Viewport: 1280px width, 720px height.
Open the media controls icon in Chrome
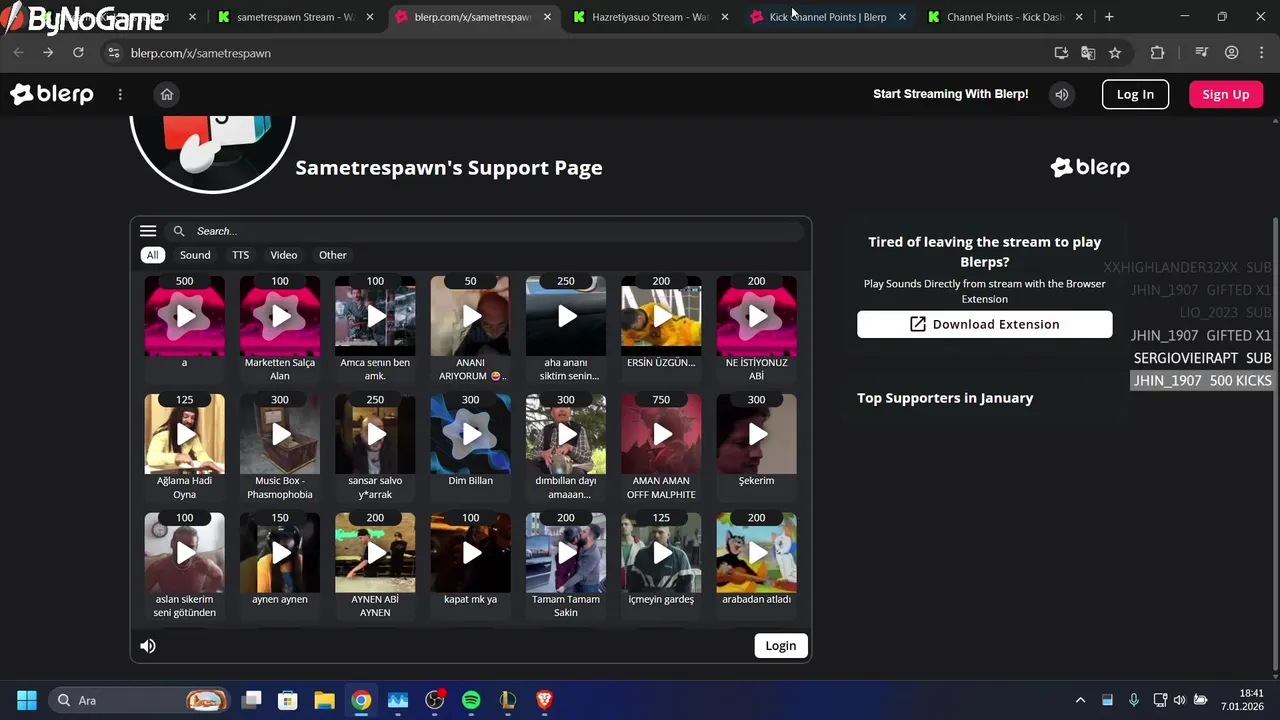coord(1202,53)
